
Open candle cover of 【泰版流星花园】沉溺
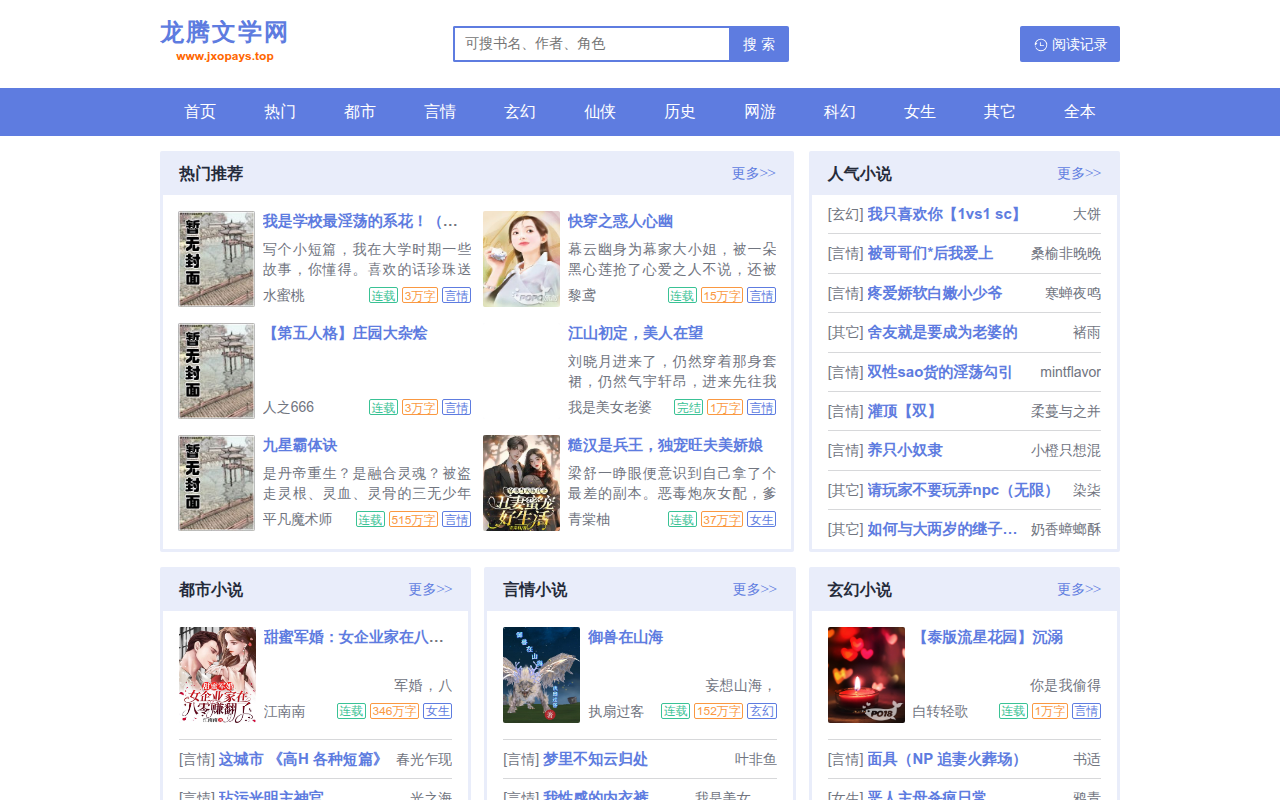866,675
